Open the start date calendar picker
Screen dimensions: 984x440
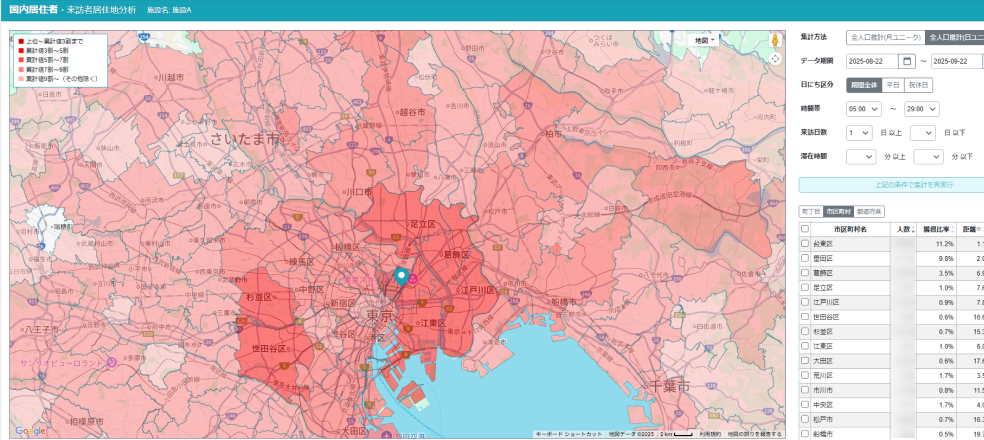906,61
